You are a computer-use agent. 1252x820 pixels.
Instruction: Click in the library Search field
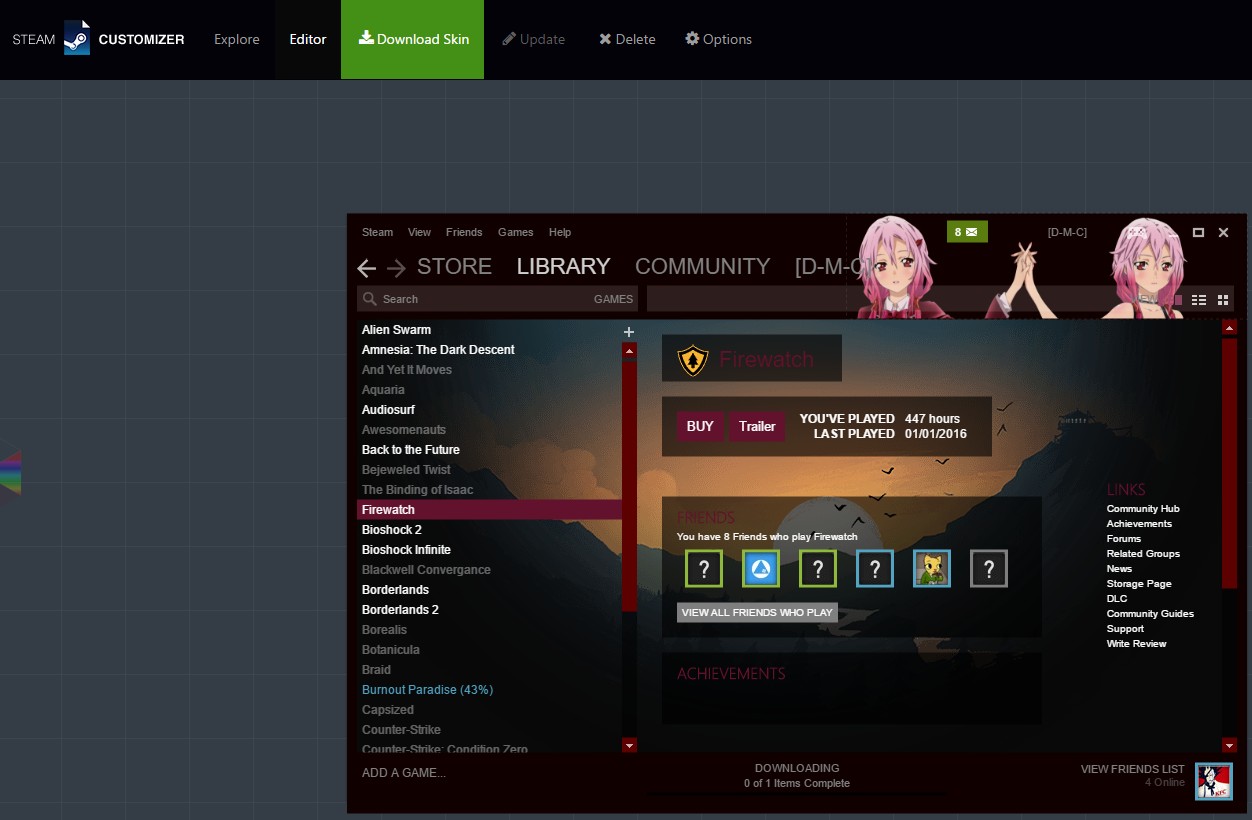point(475,299)
